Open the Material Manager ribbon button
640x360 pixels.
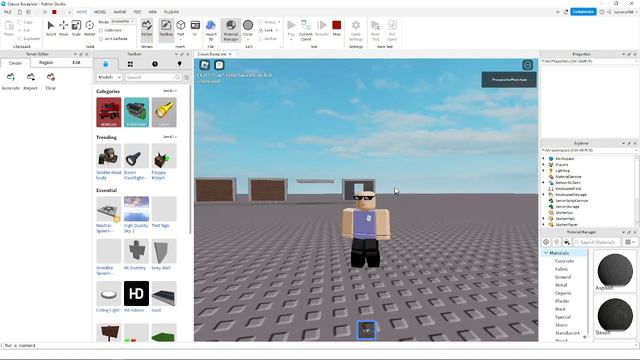231,29
